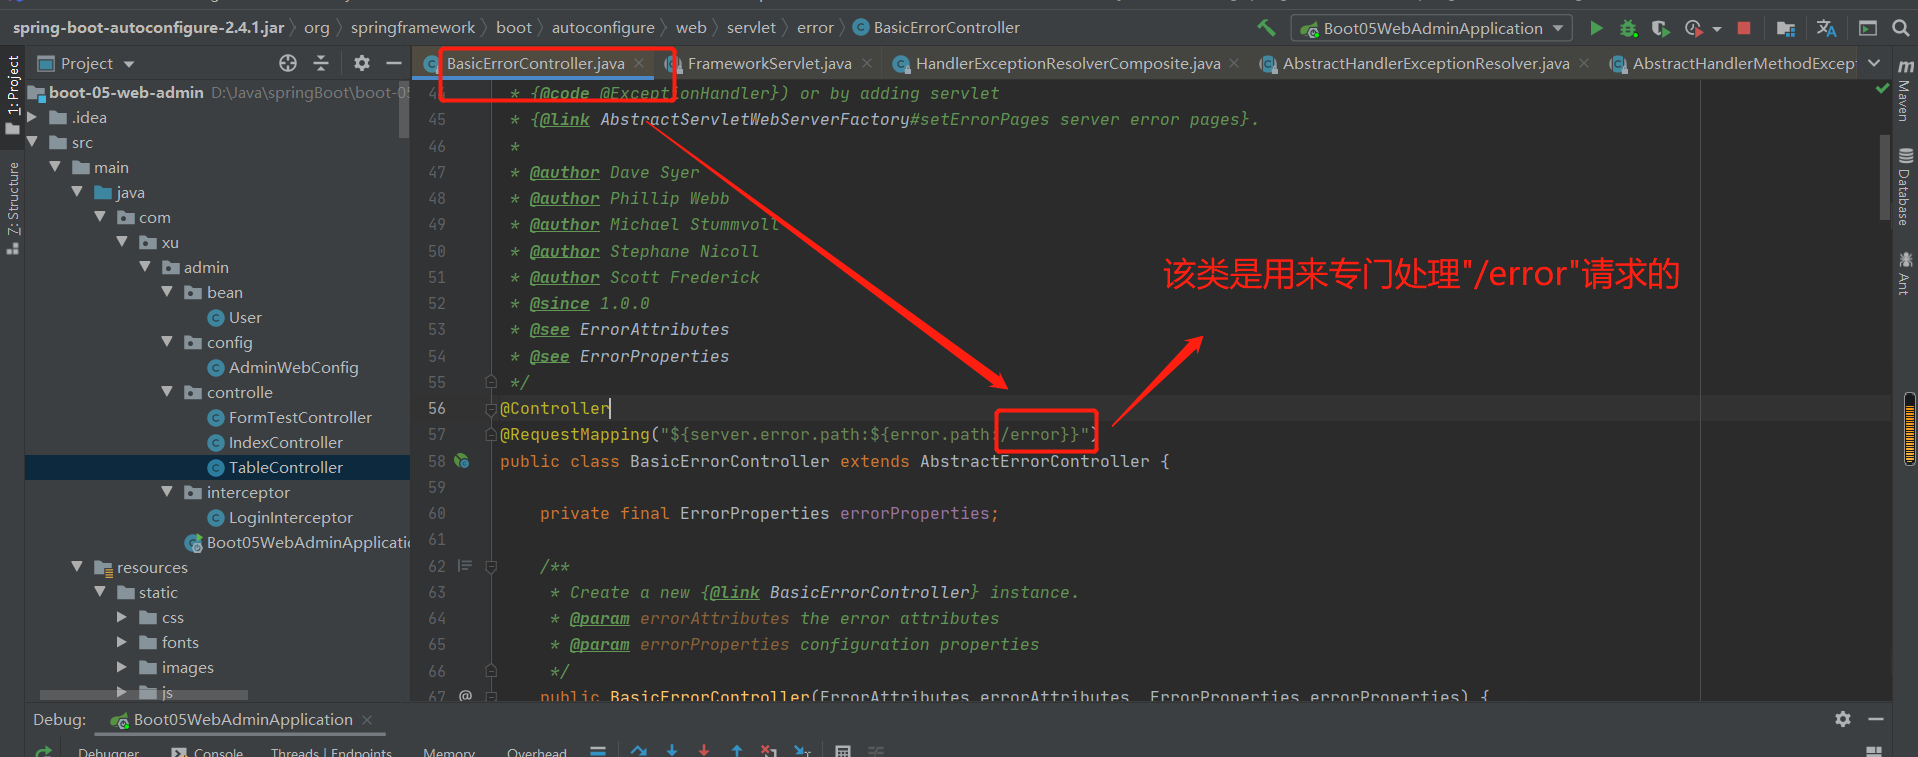Image resolution: width=1918 pixels, height=757 pixels.
Task: Click Collapse All icon in Project panel
Action: [321, 63]
